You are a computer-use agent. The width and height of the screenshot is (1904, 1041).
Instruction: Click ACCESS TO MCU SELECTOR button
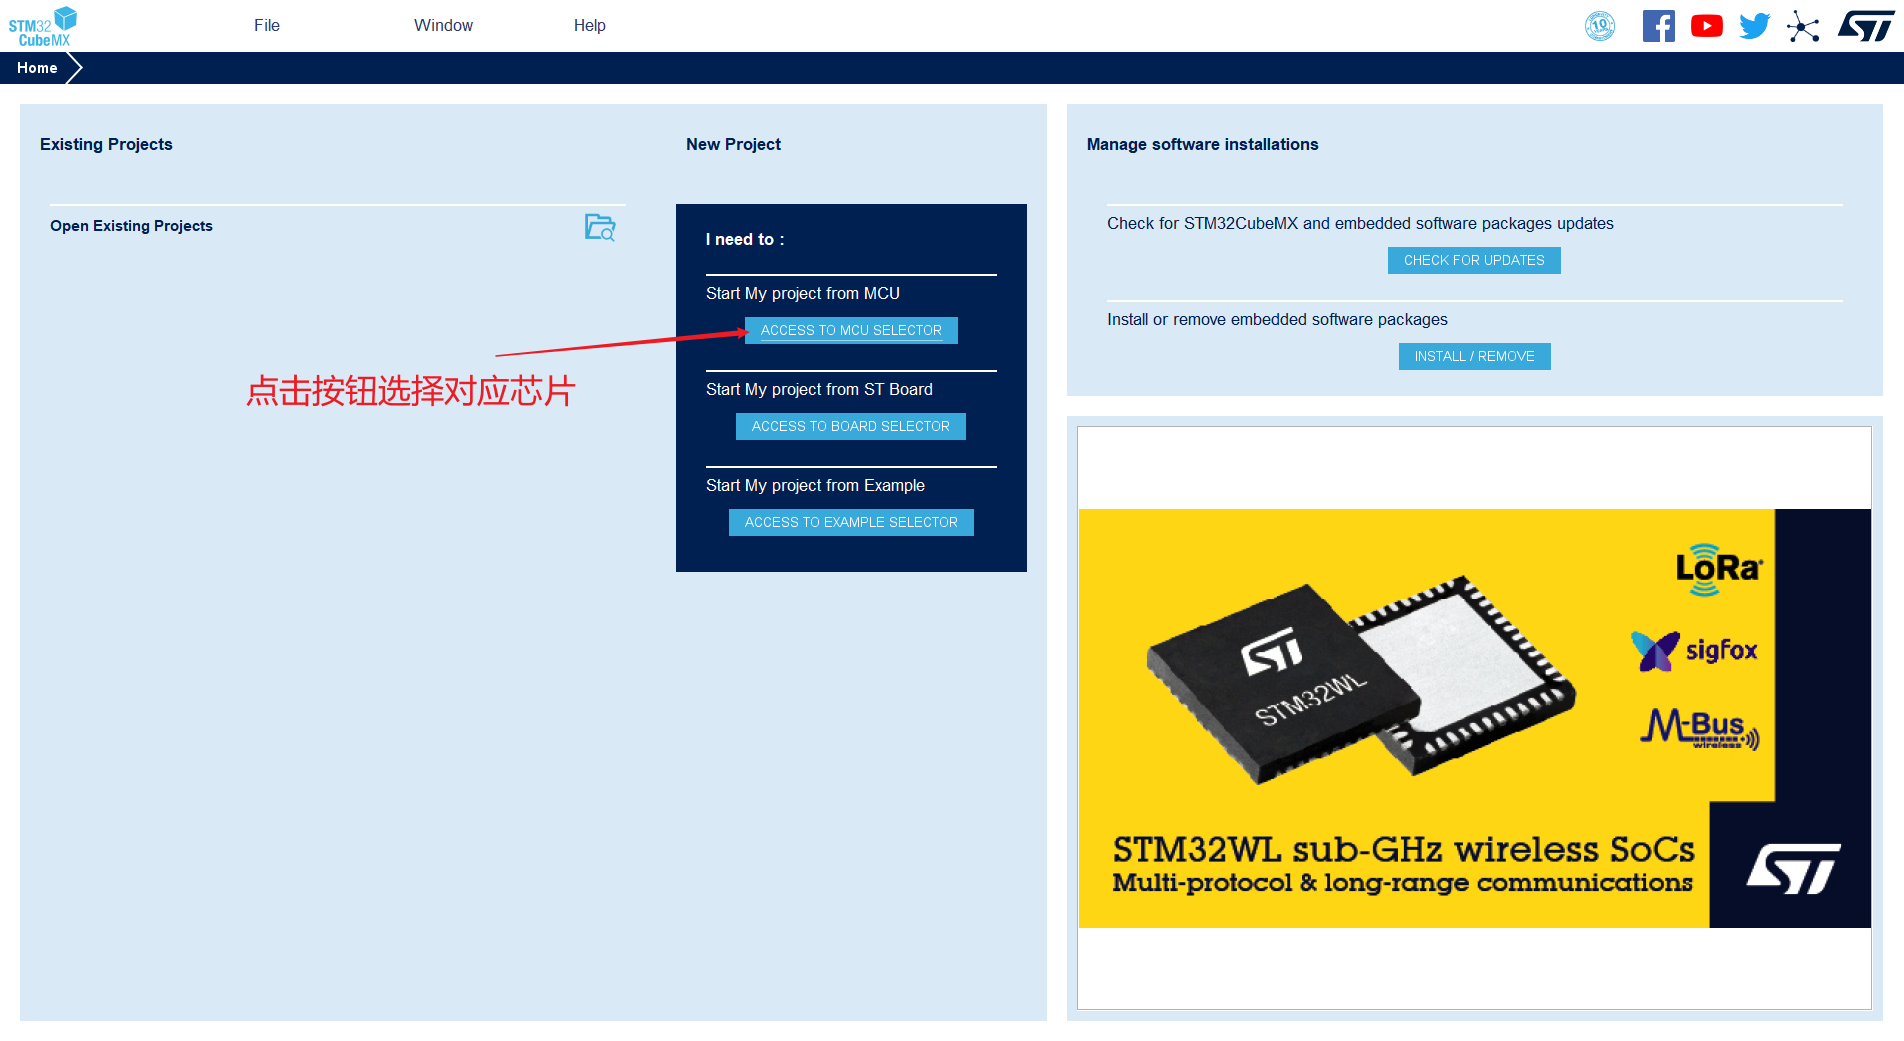tap(851, 330)
